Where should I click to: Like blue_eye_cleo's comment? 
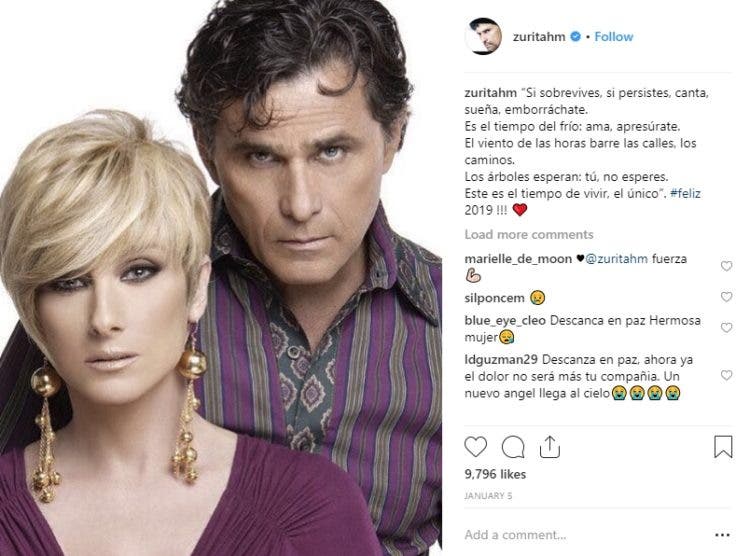[x=726, y=328]
